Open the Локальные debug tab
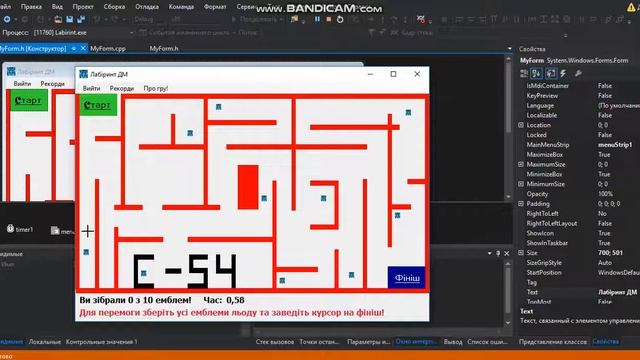Viewport: 640px width, 360px height. point(44,342)
